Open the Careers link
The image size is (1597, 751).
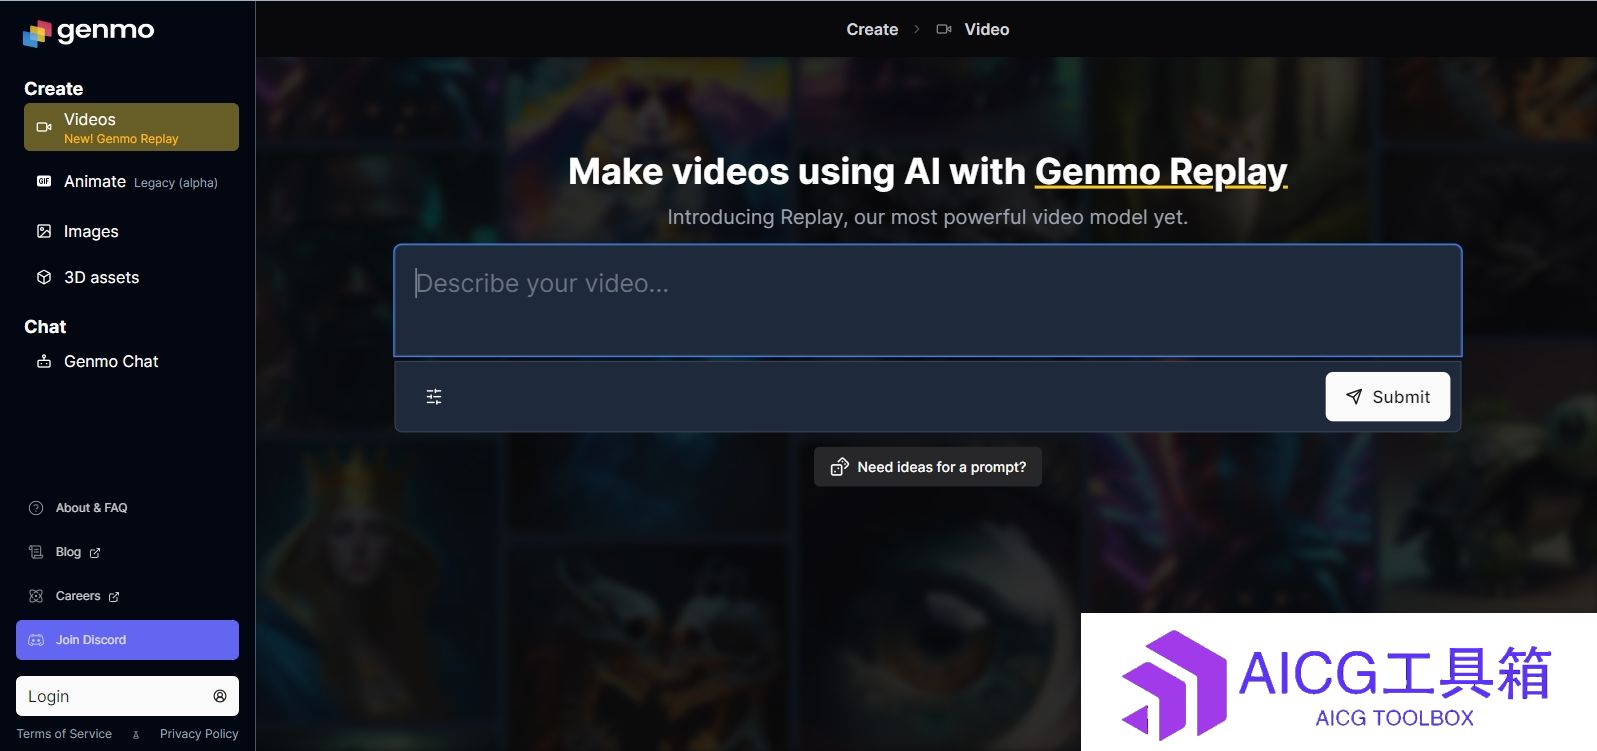(78, 596)
